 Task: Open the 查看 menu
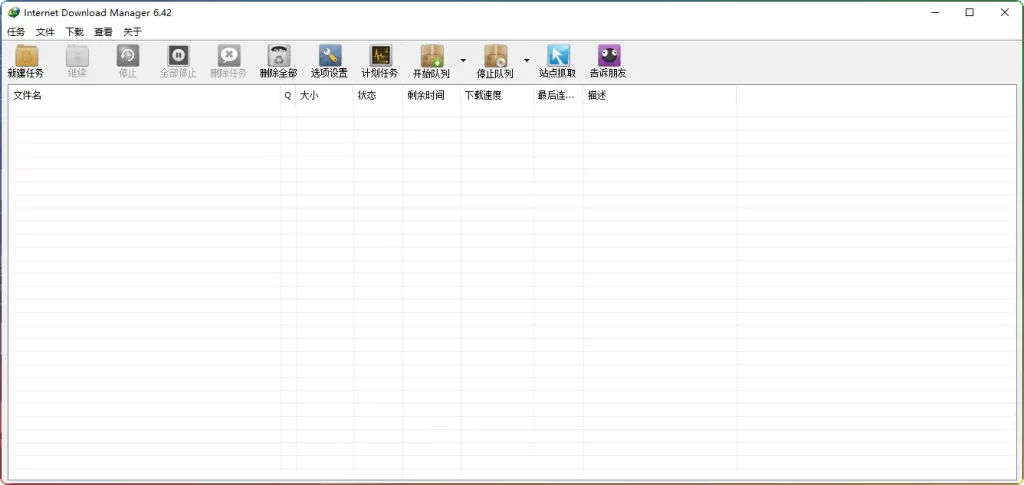tap(103, 31)
